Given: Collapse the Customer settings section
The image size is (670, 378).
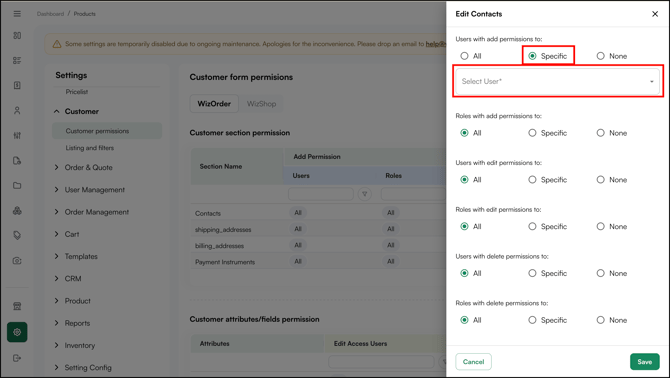Looking at the screenshot, I should (56, 111).
